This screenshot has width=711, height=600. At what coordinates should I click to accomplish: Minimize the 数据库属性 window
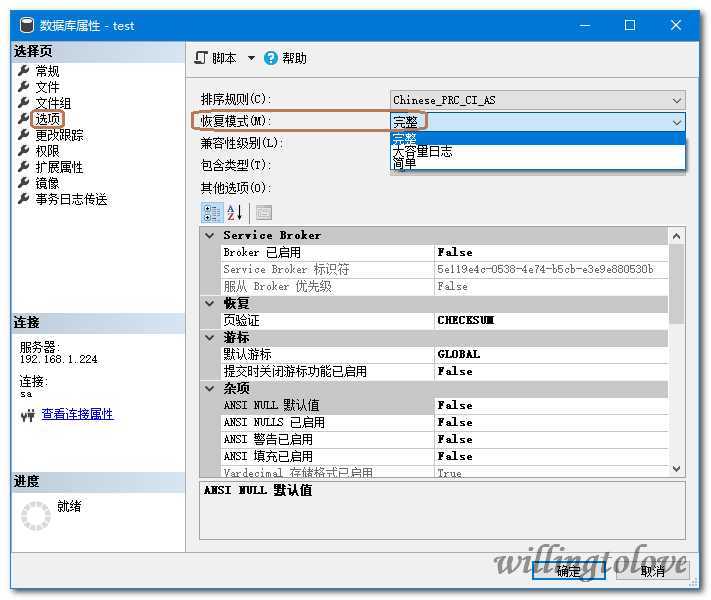[x=585, y=25]
